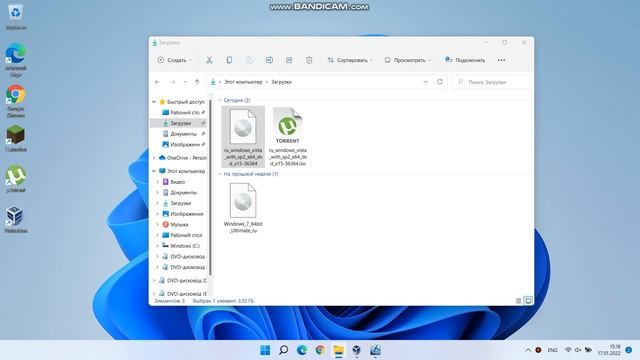Click the Cut scissors icon in toolbar
This screenshot has height=360, width=640.
pyautogui.click(x=209, y=60)
